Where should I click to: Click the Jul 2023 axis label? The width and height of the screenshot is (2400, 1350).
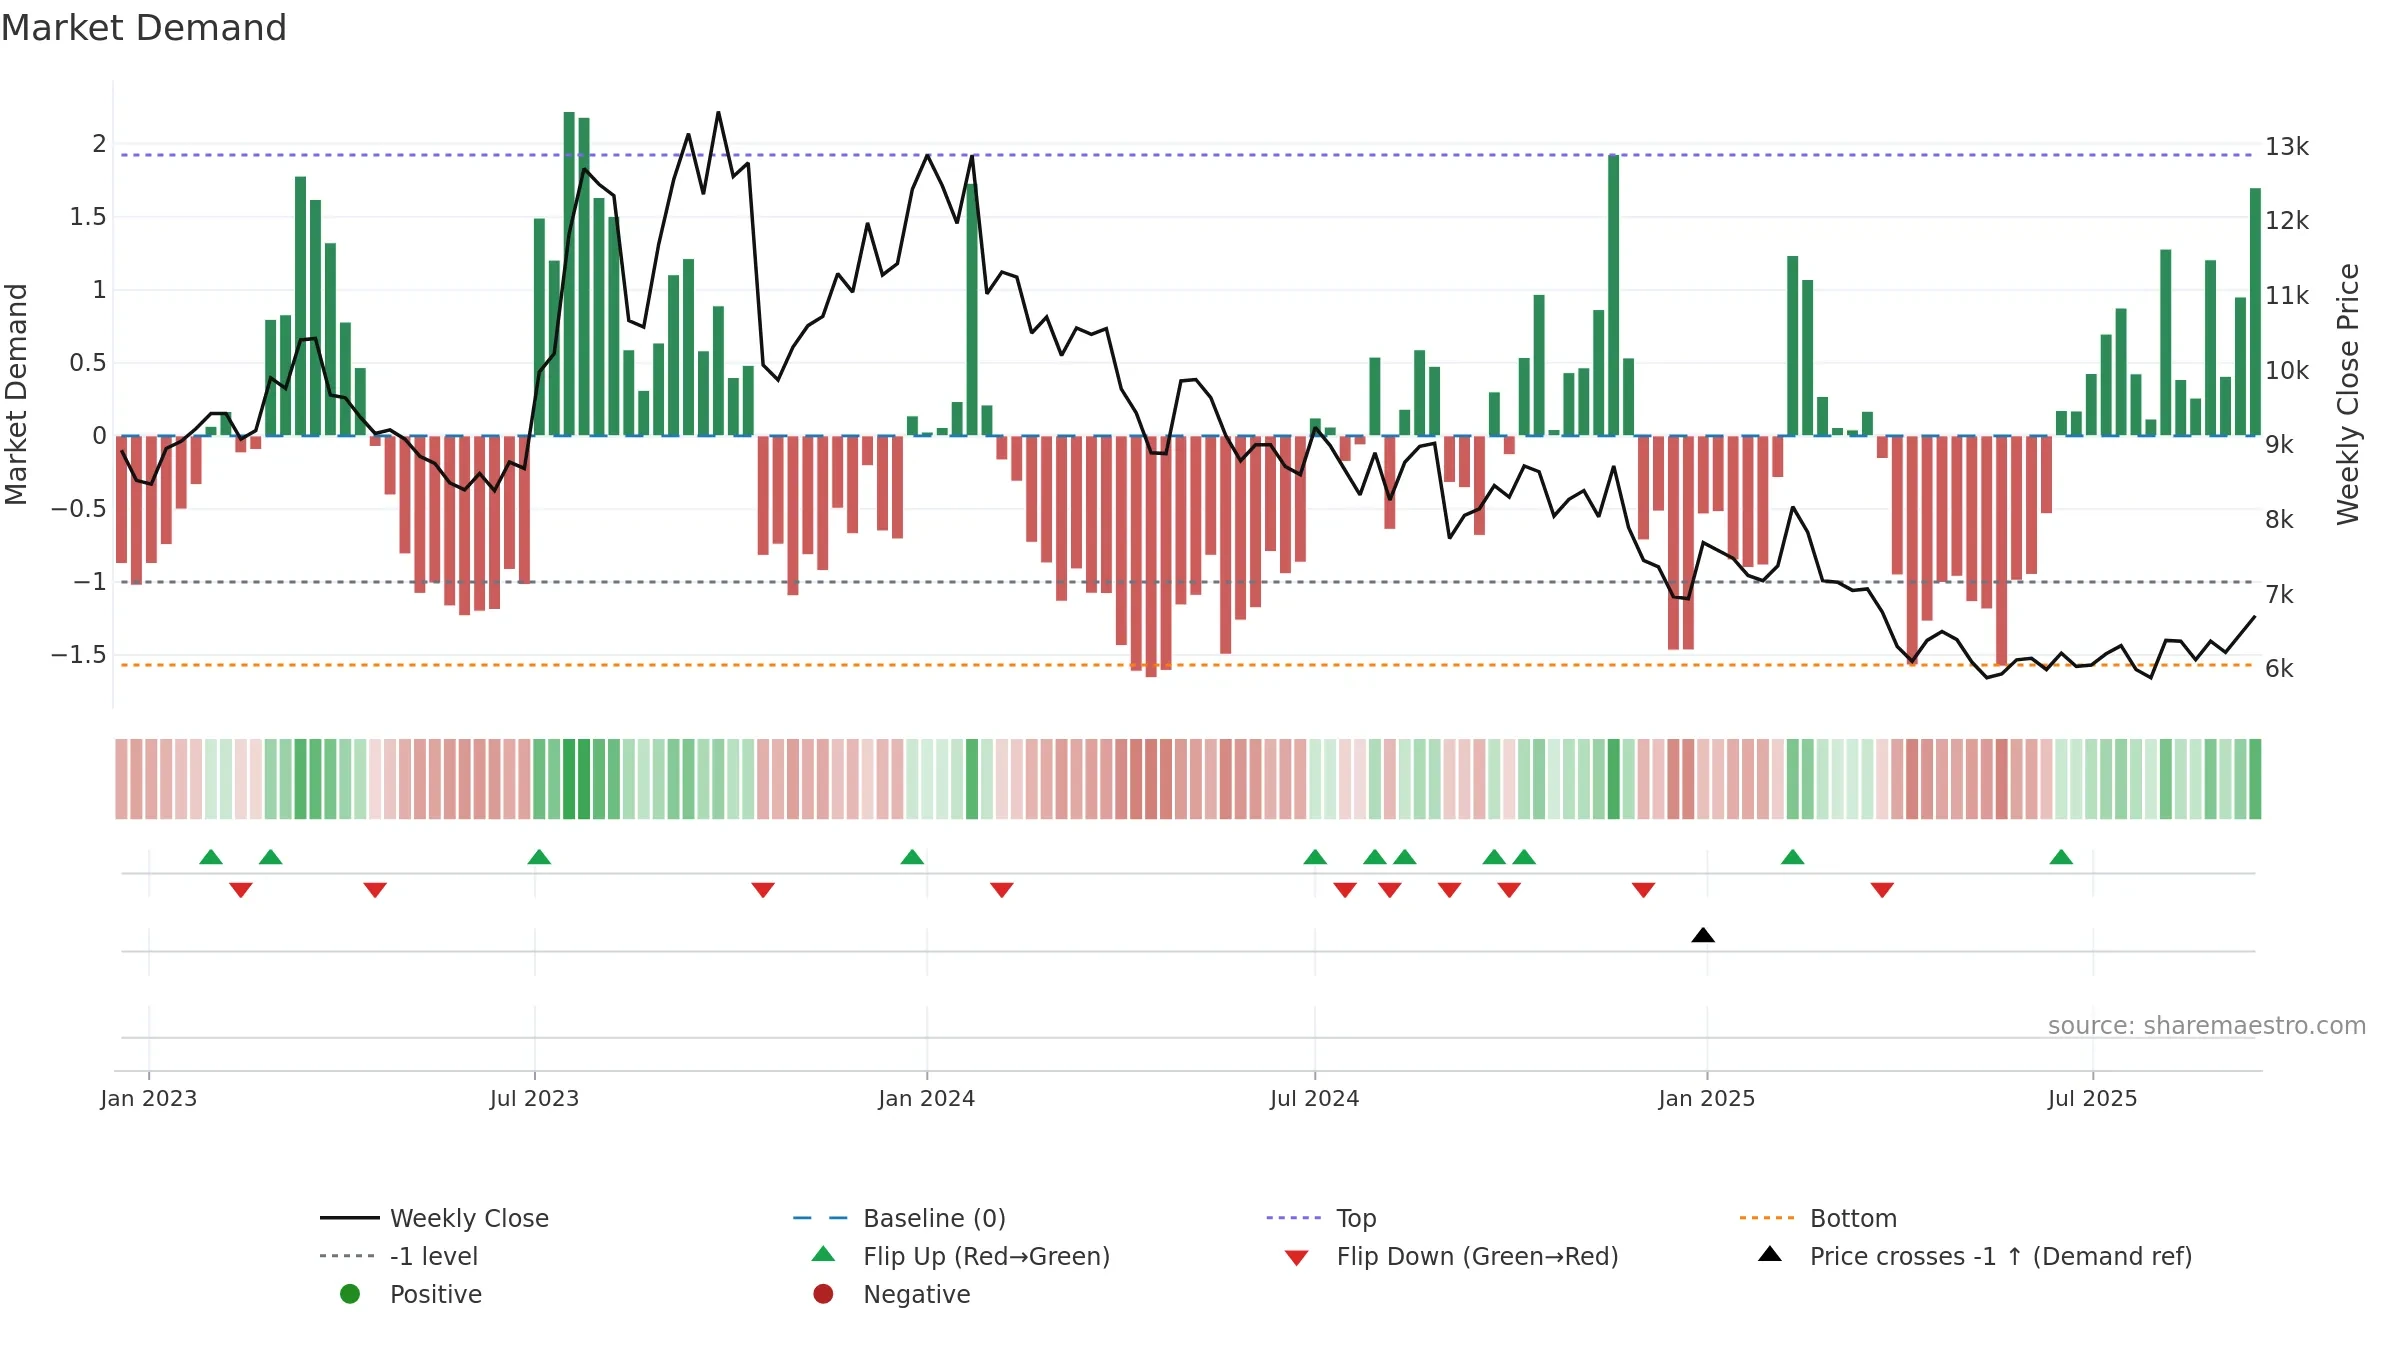534,1099
